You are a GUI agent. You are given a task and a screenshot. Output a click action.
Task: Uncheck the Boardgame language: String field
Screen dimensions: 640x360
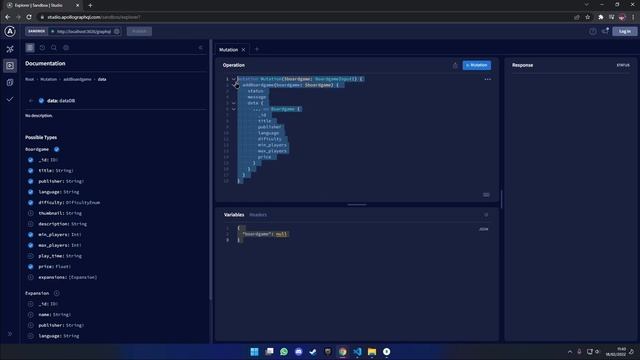(x=31, y=192)
